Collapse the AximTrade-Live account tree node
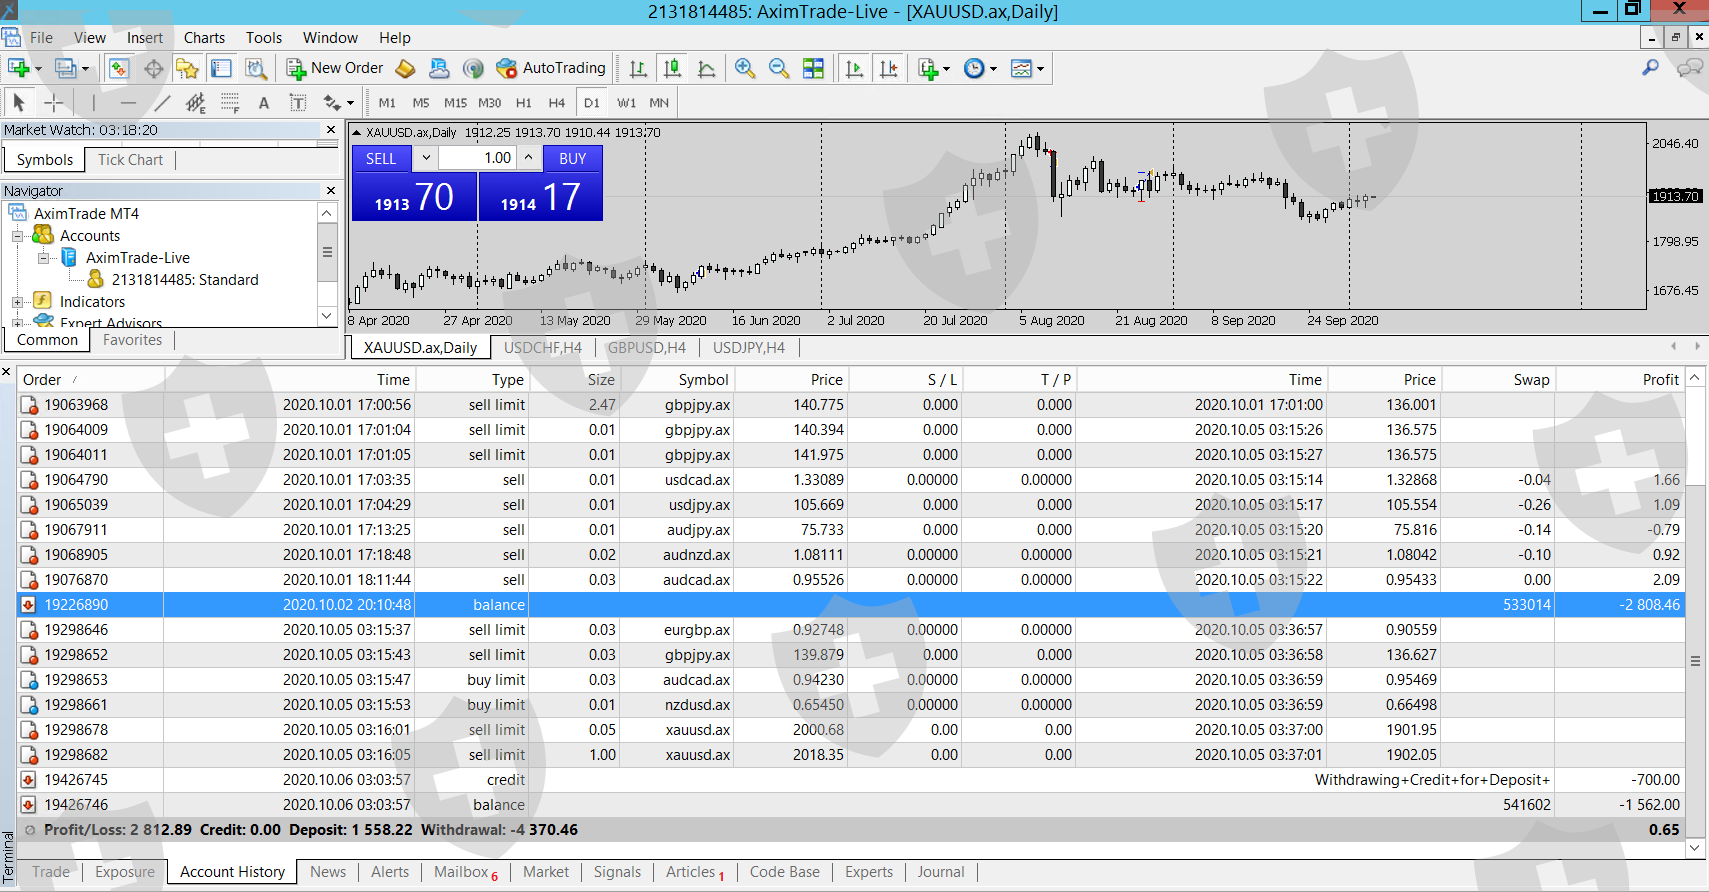The height and width of the screenshot is (892, 1709). click(x=44, y=258)
